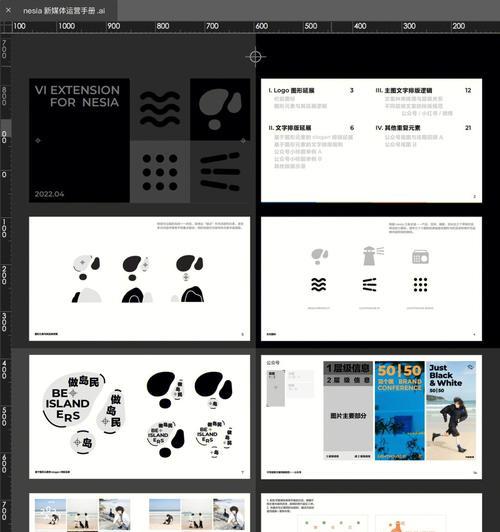This screenshot has width=500, height=532.
Task: Click the top horizontal ruler at 600
Action: point(262,26)
